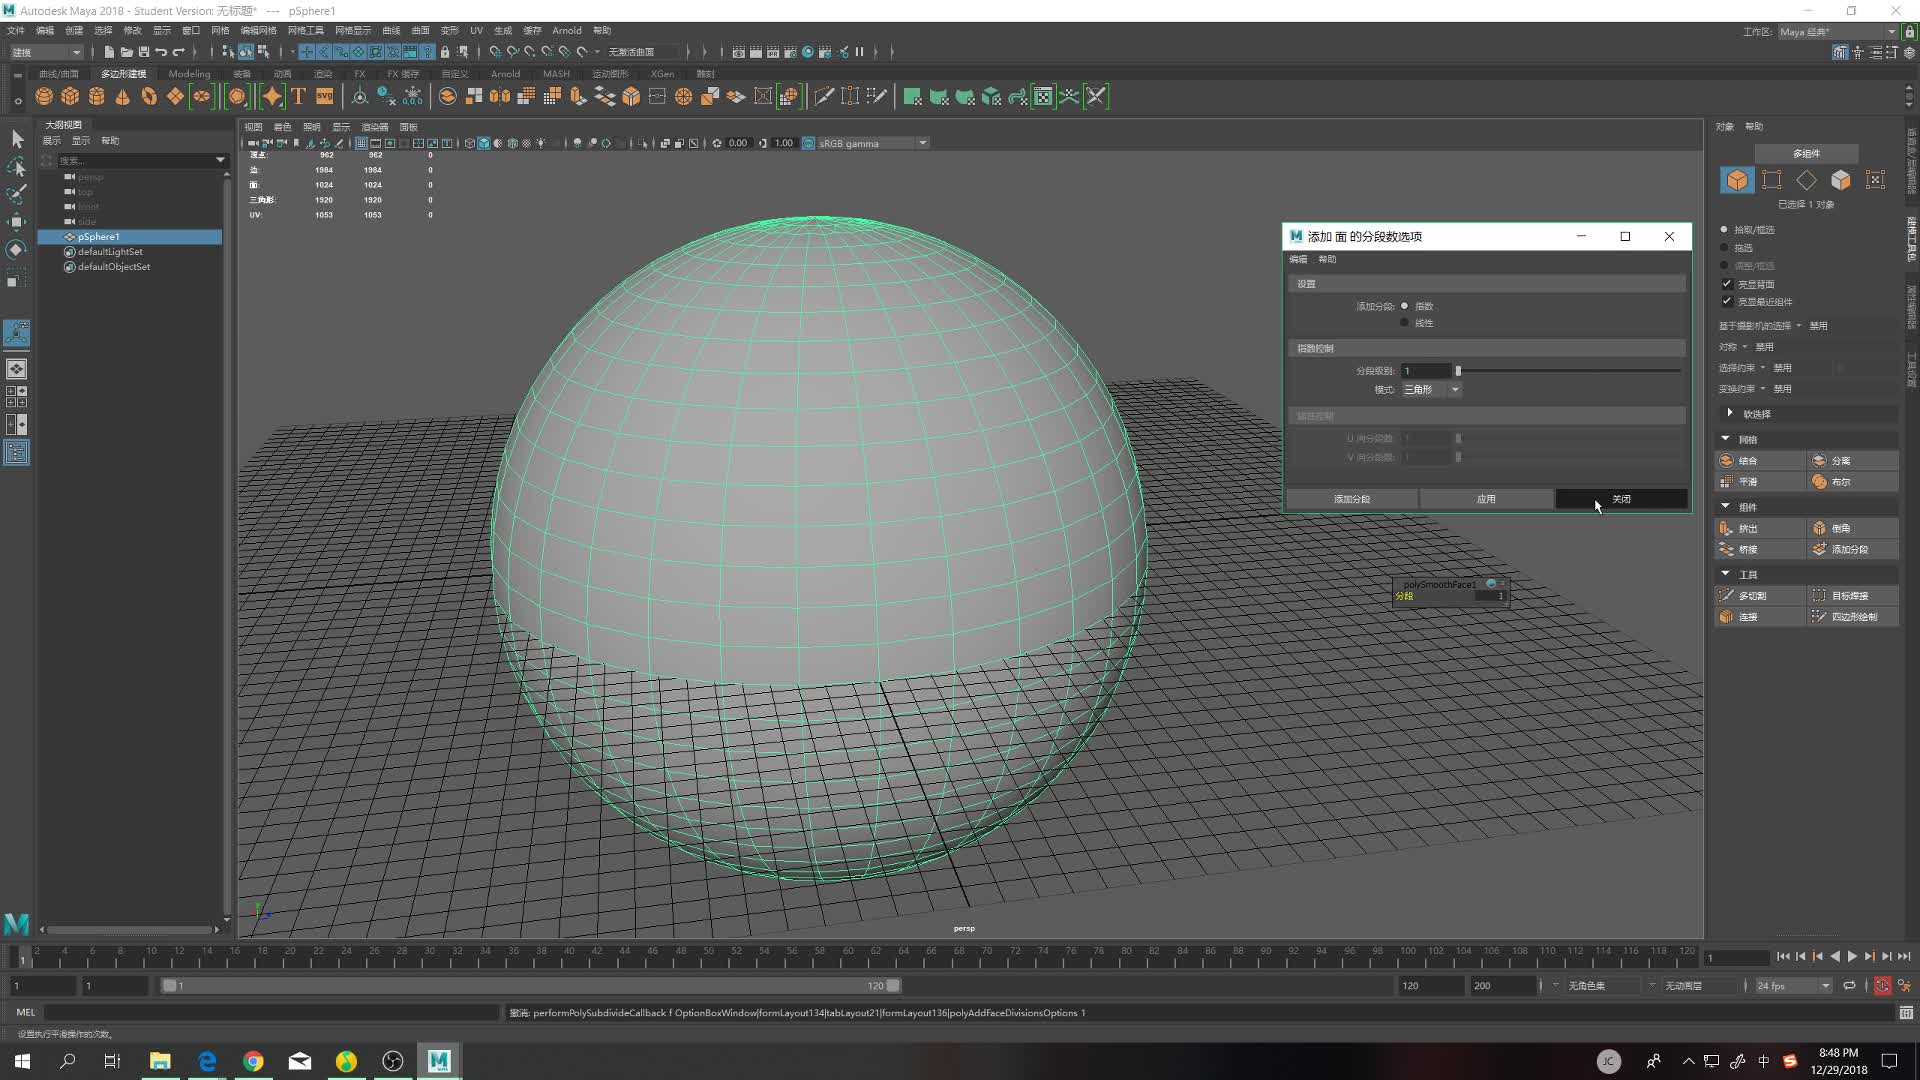Click the division level (分段级别) slider handle
Image resolution: width=1920 pixels, height=1080 pixels.
point(1458,371)
